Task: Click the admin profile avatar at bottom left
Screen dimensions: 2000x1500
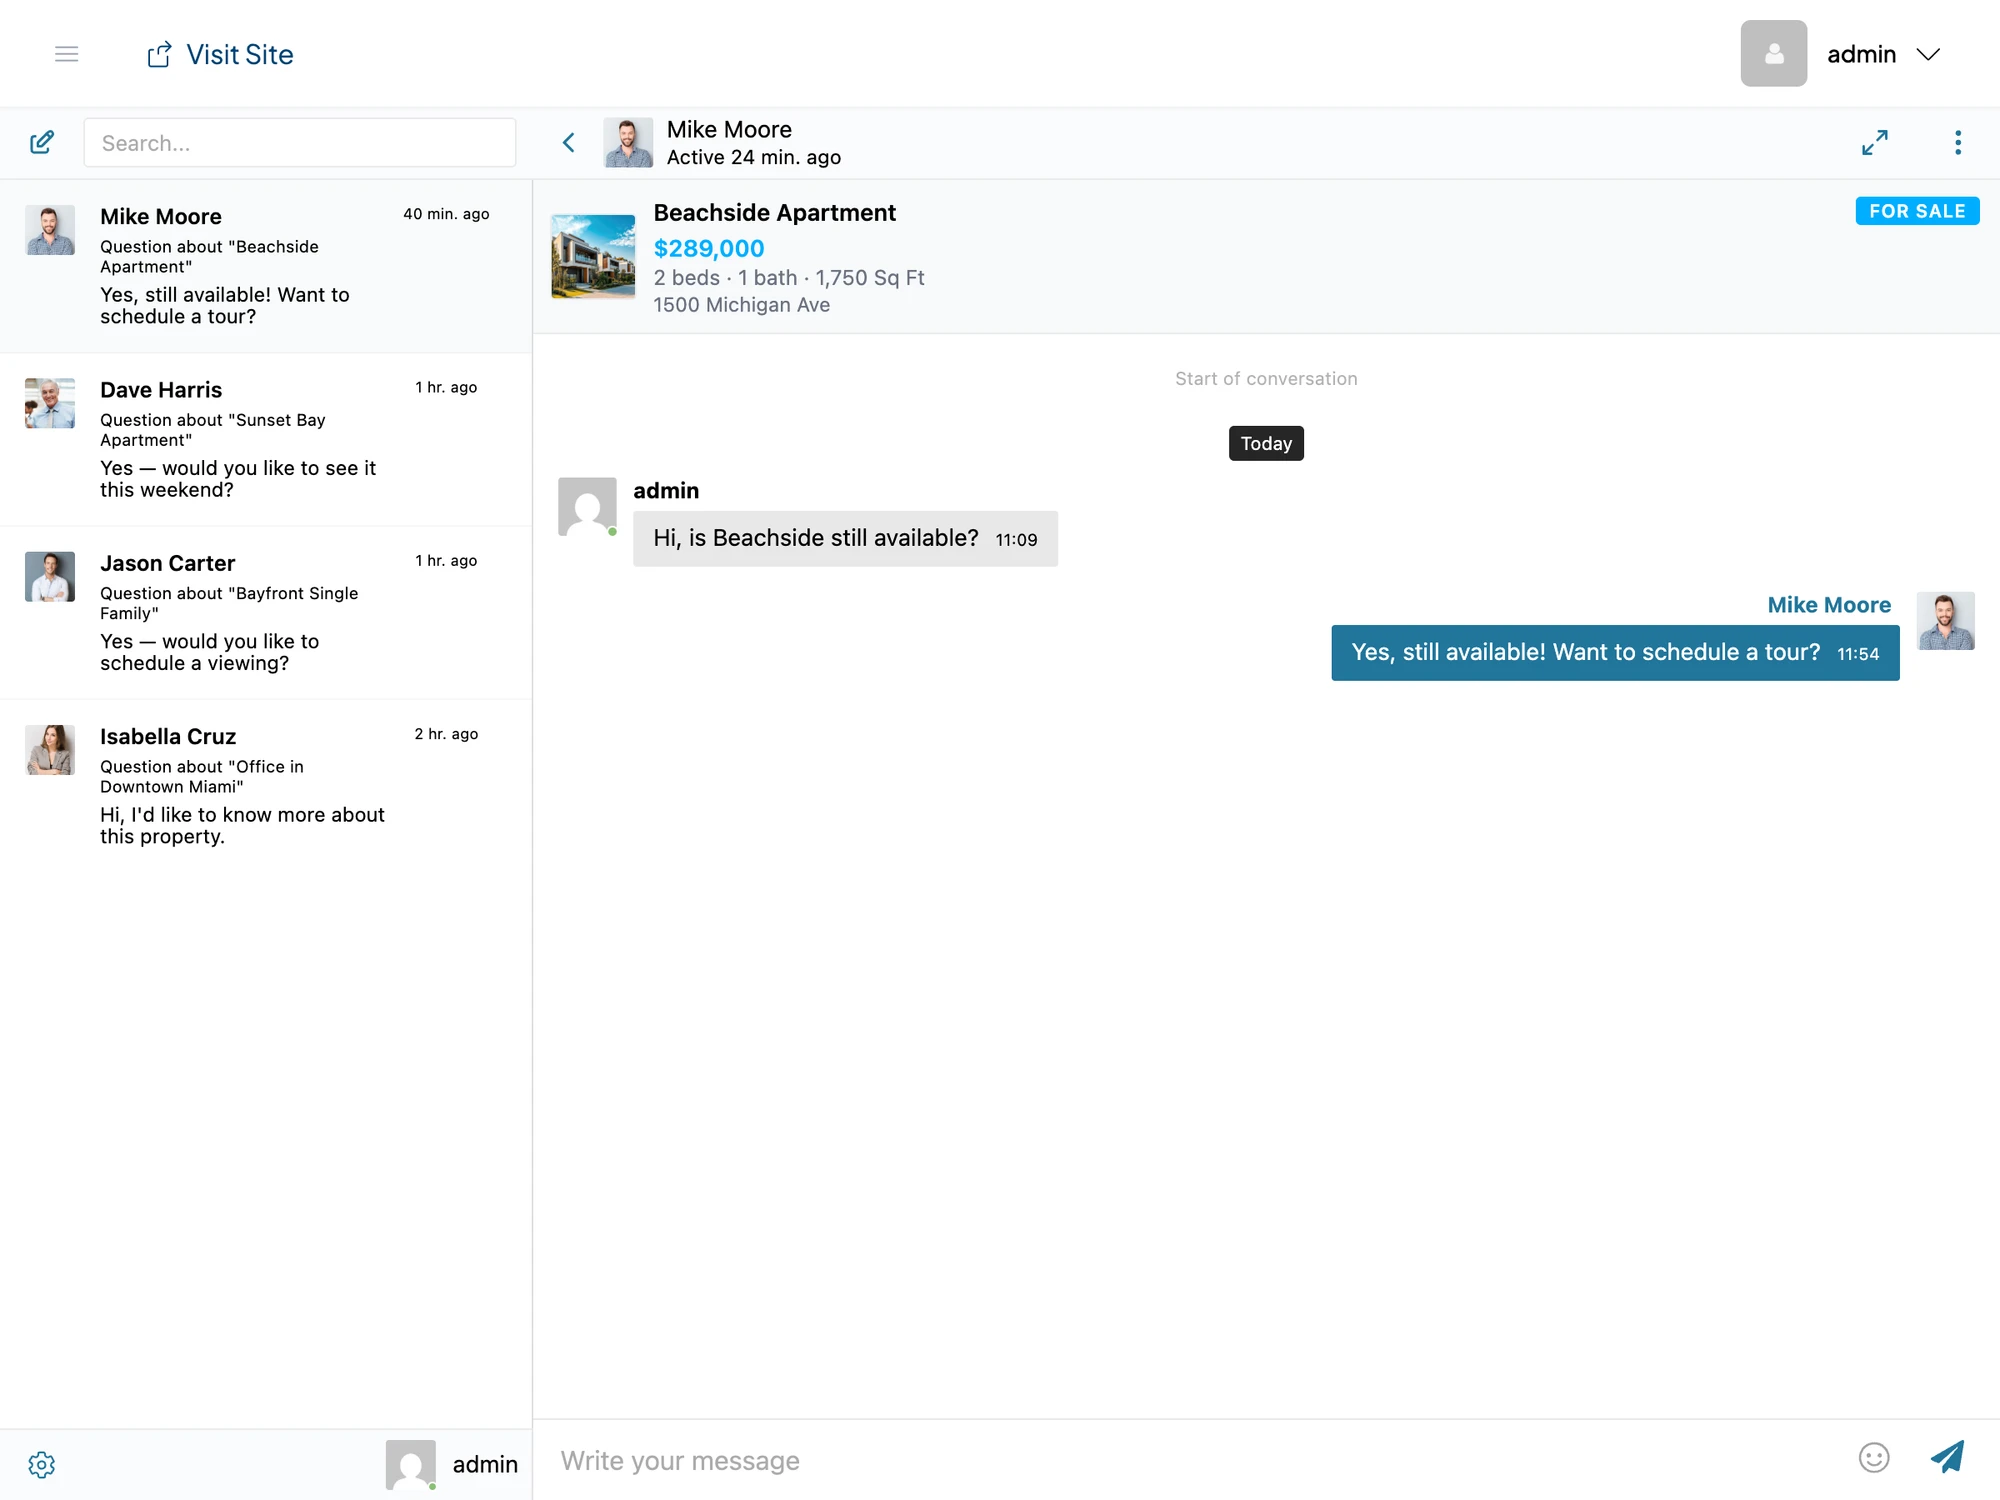Action: pos(411,1465)
